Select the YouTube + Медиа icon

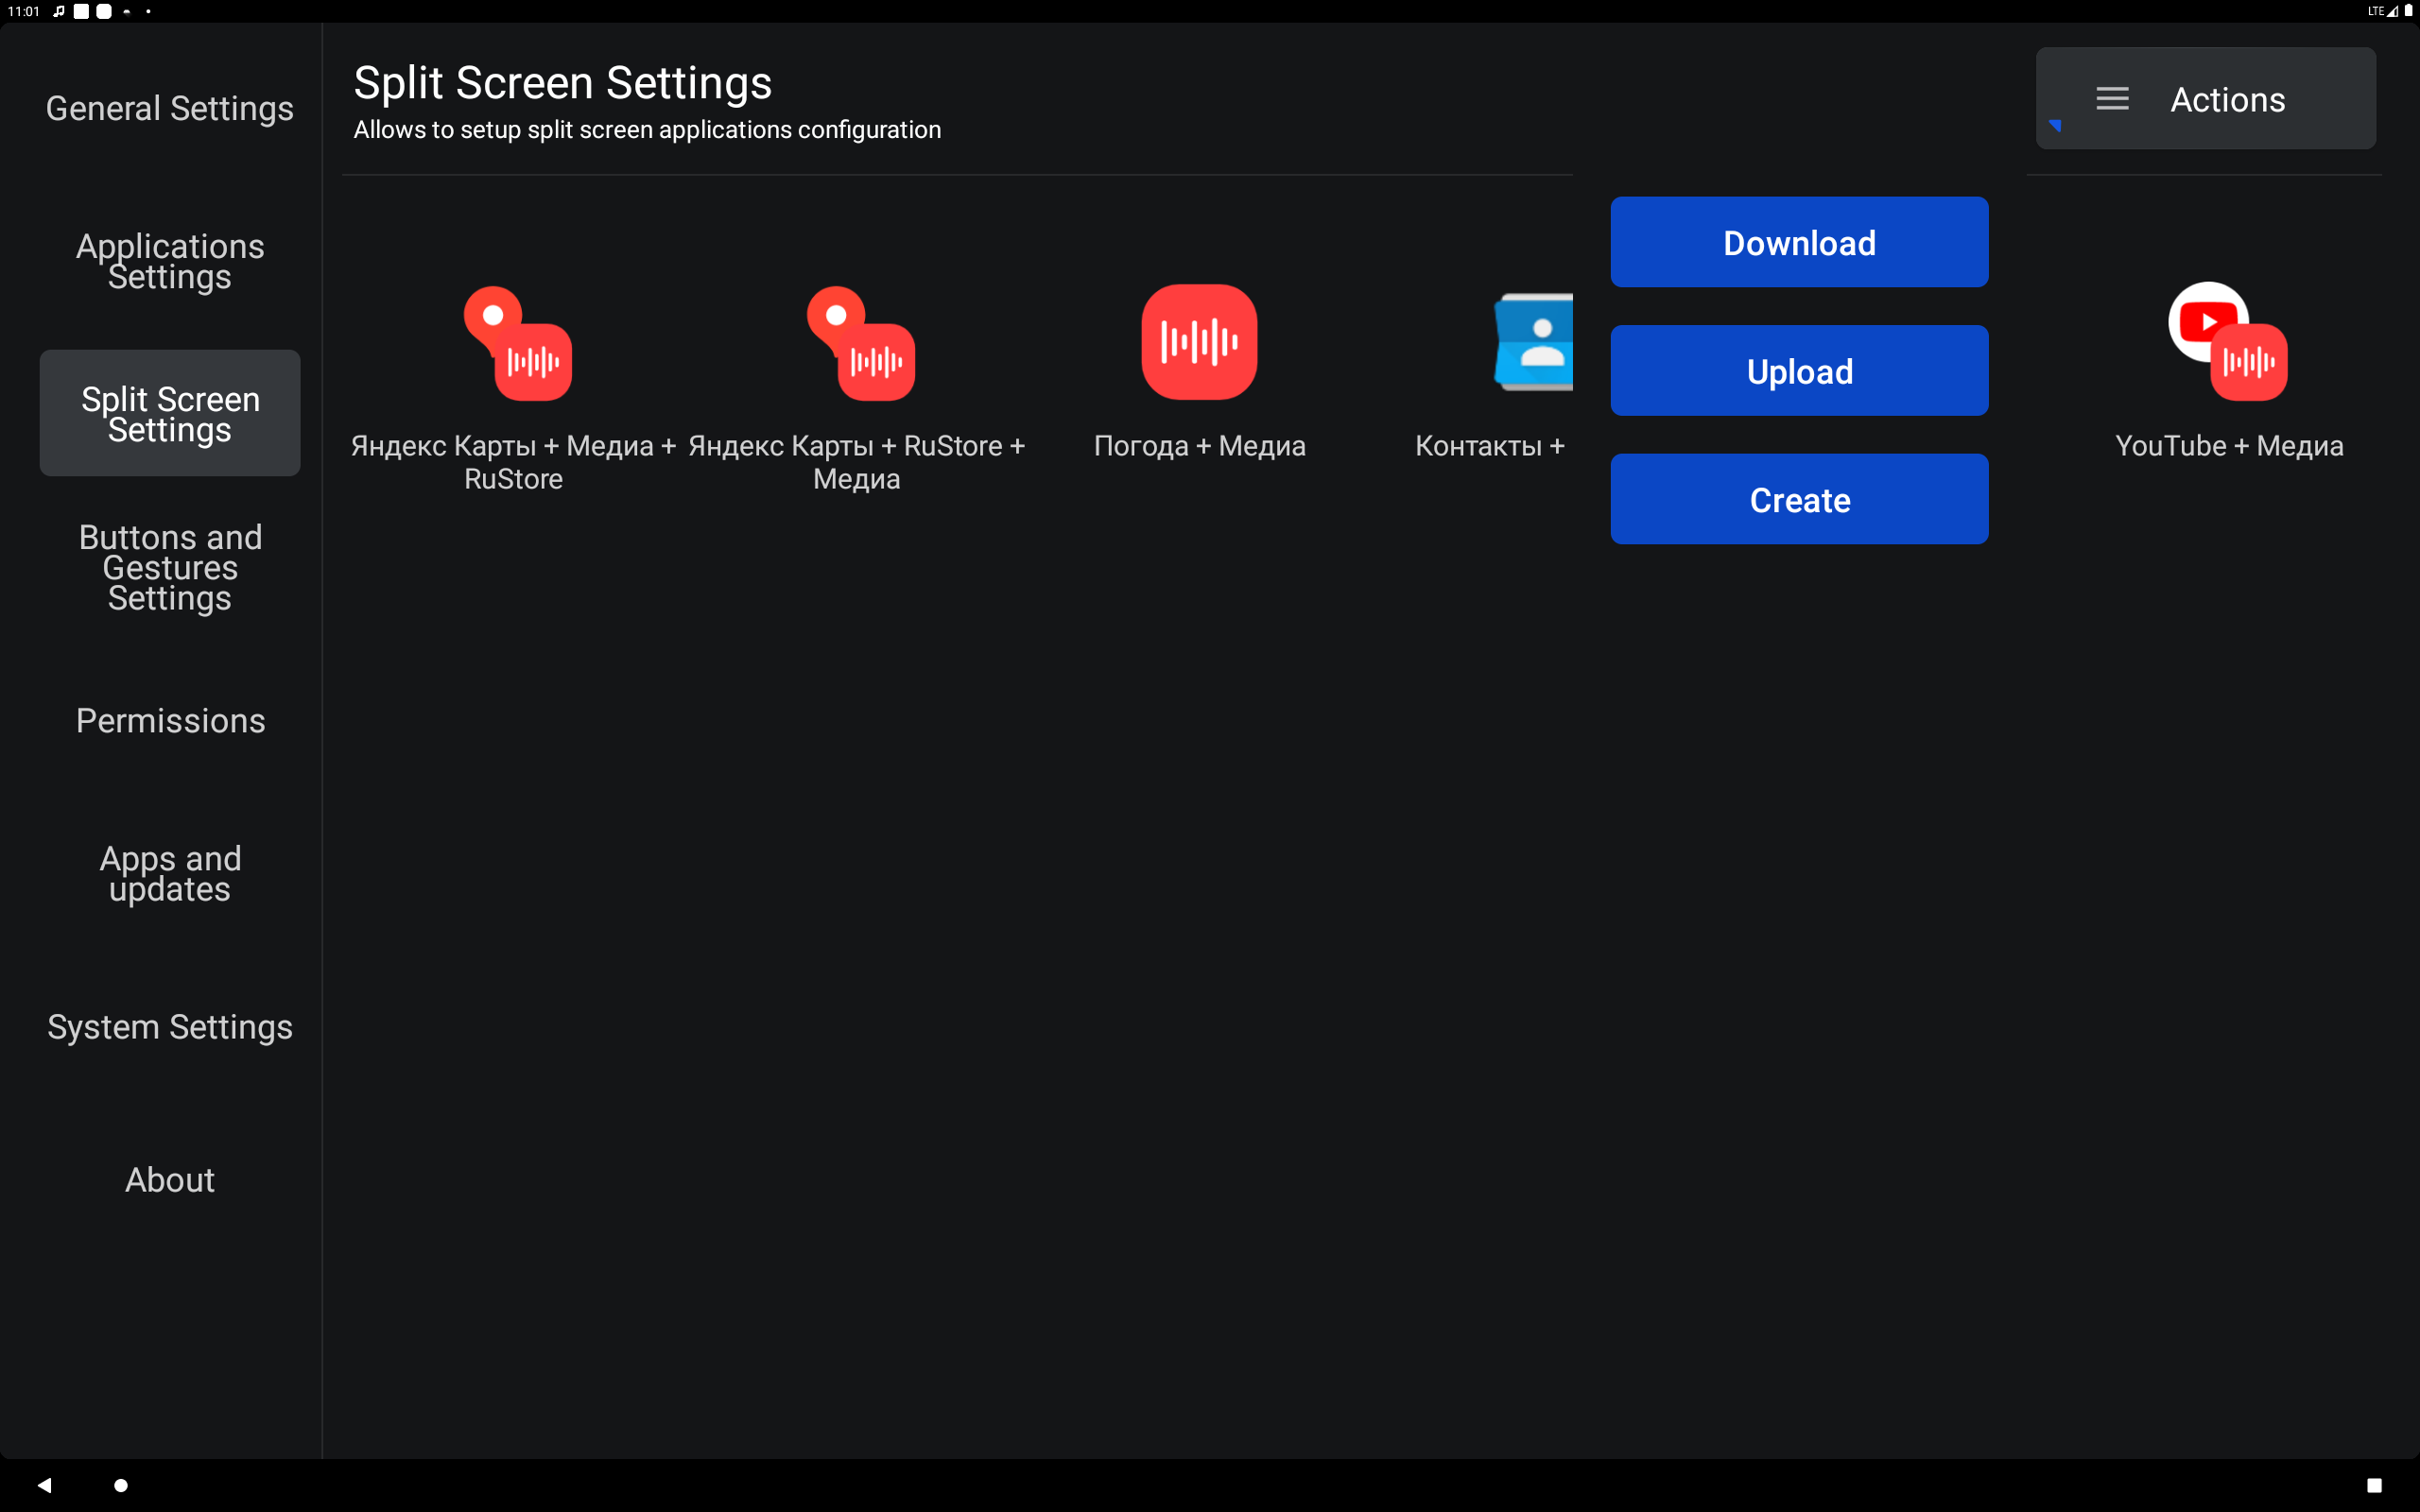pyautogui.click(x=2227, y=341)
